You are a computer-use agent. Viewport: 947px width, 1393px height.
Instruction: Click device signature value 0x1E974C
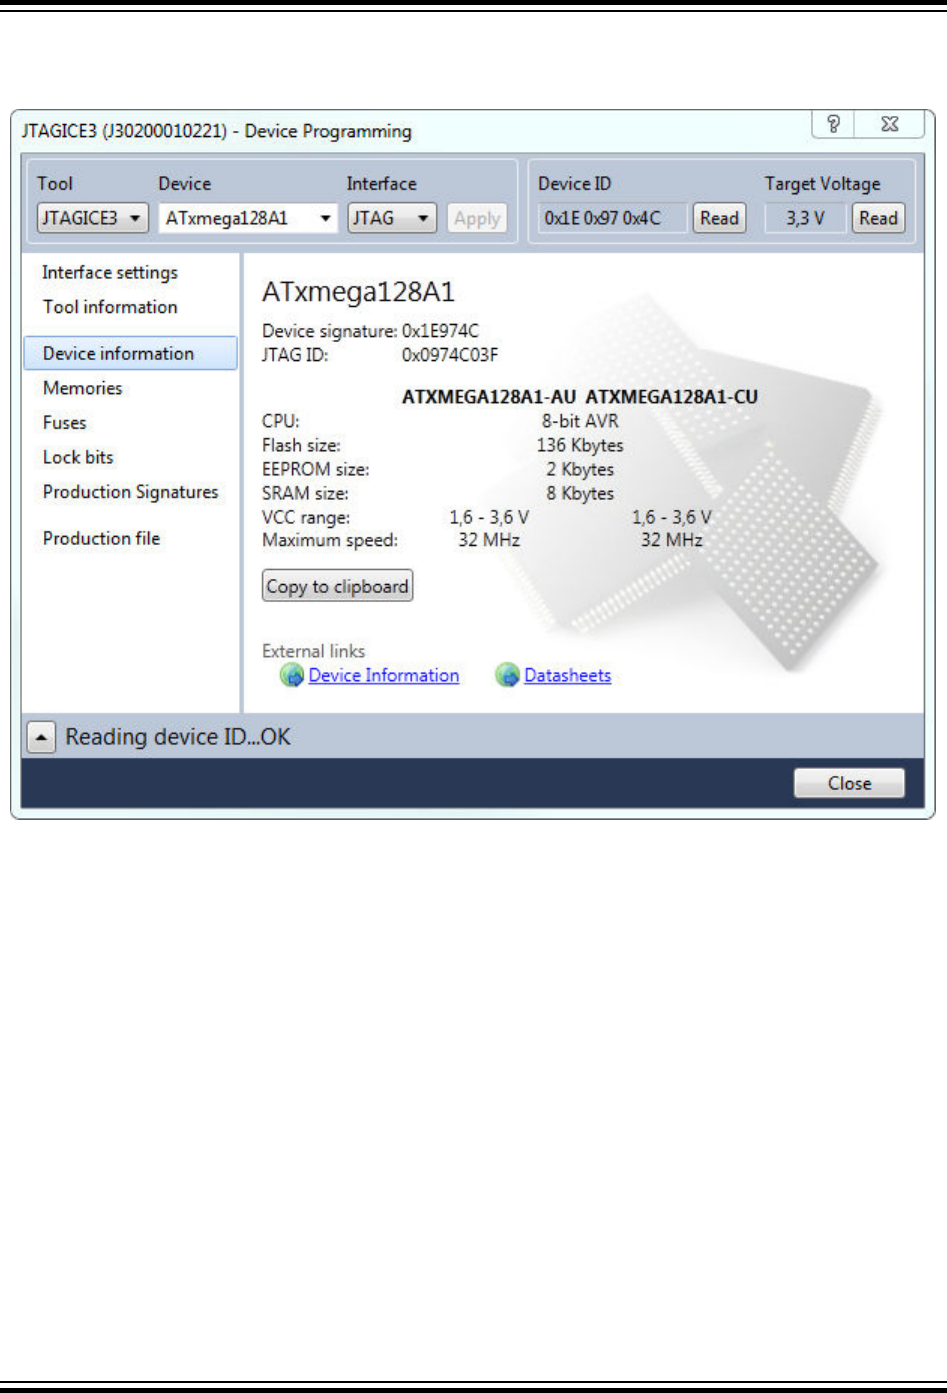click(x=440, y=331)
